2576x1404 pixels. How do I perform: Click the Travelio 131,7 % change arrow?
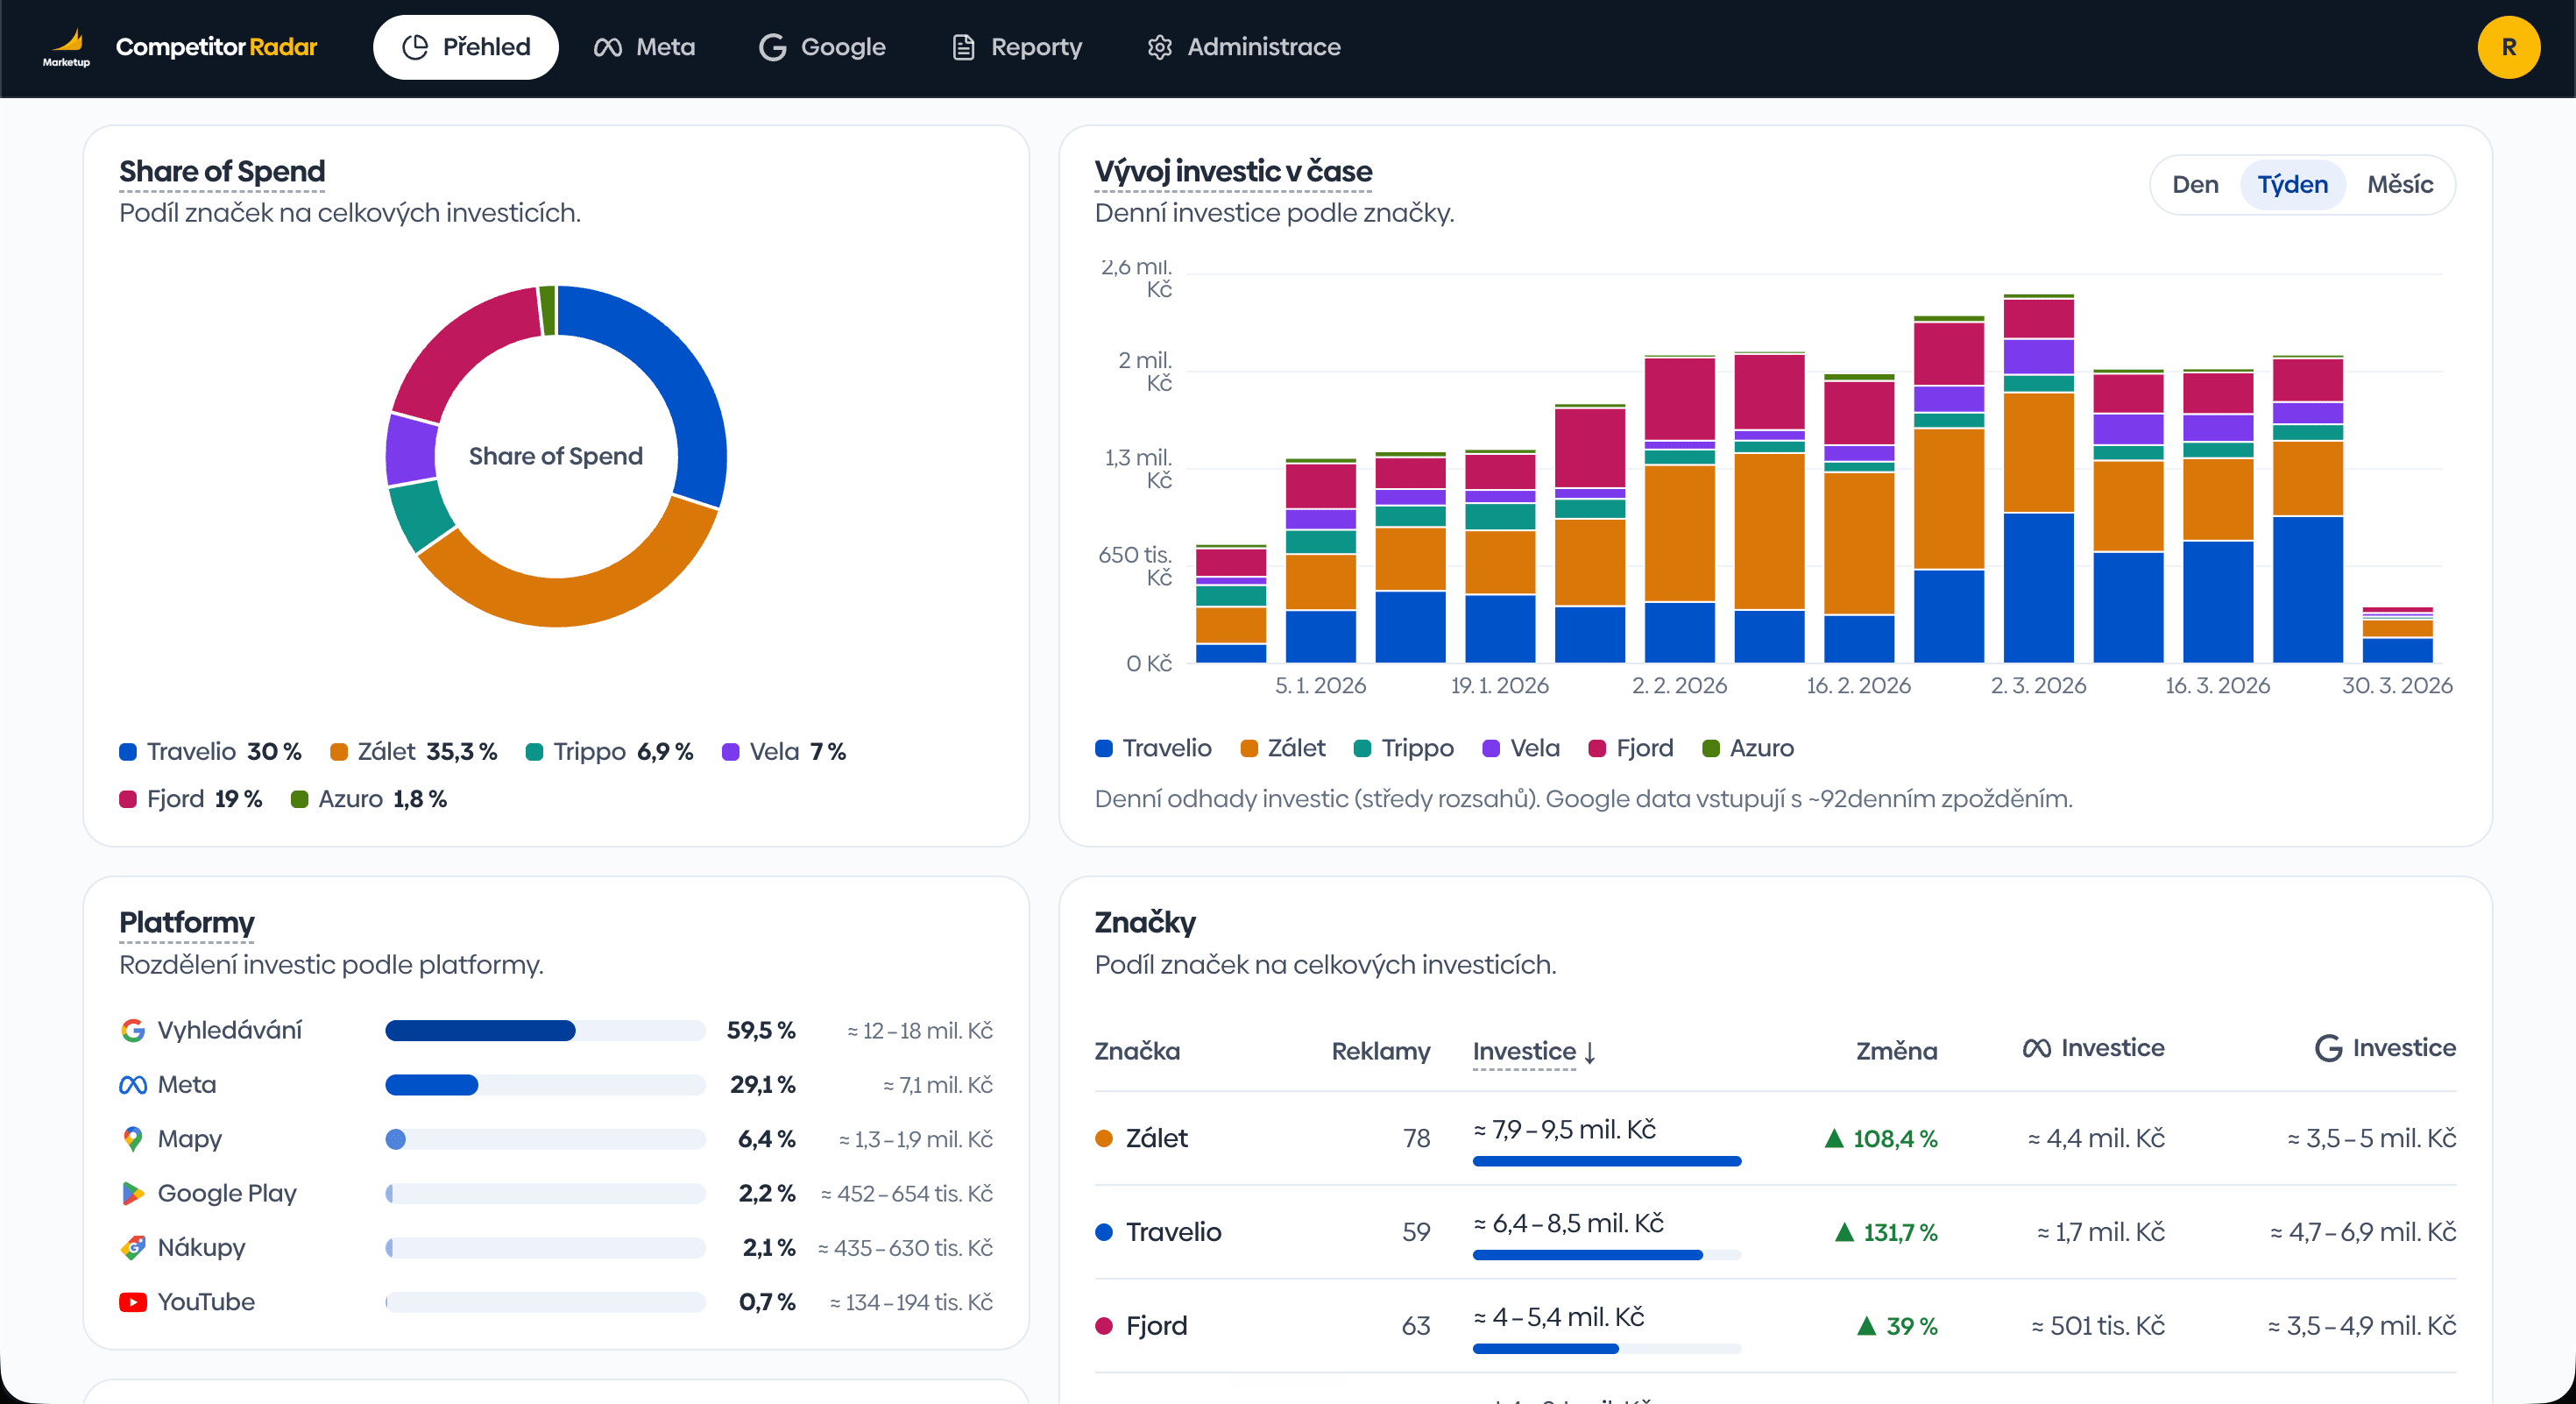coord(1844,1232)
